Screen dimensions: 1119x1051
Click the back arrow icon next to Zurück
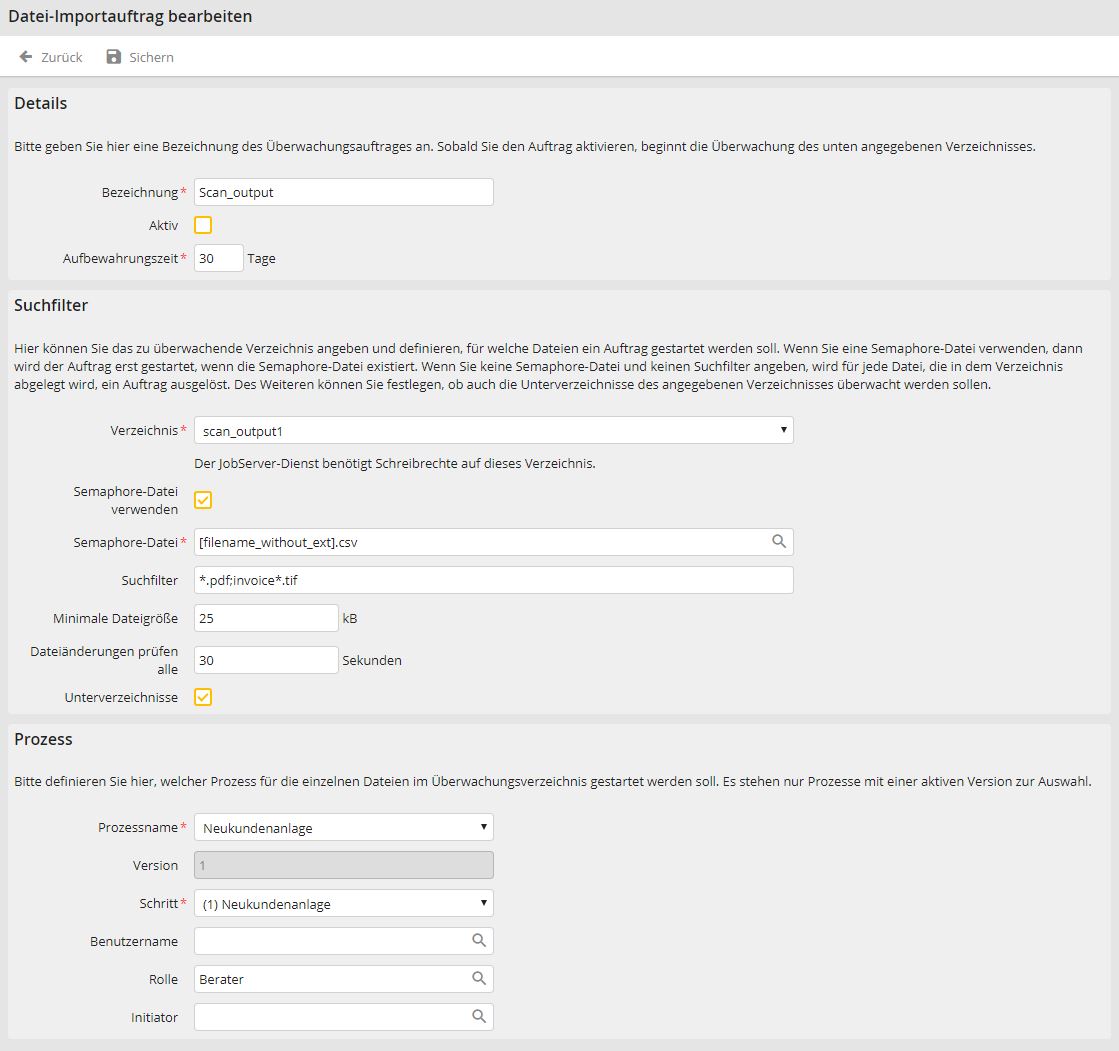[x=25, y=57]
